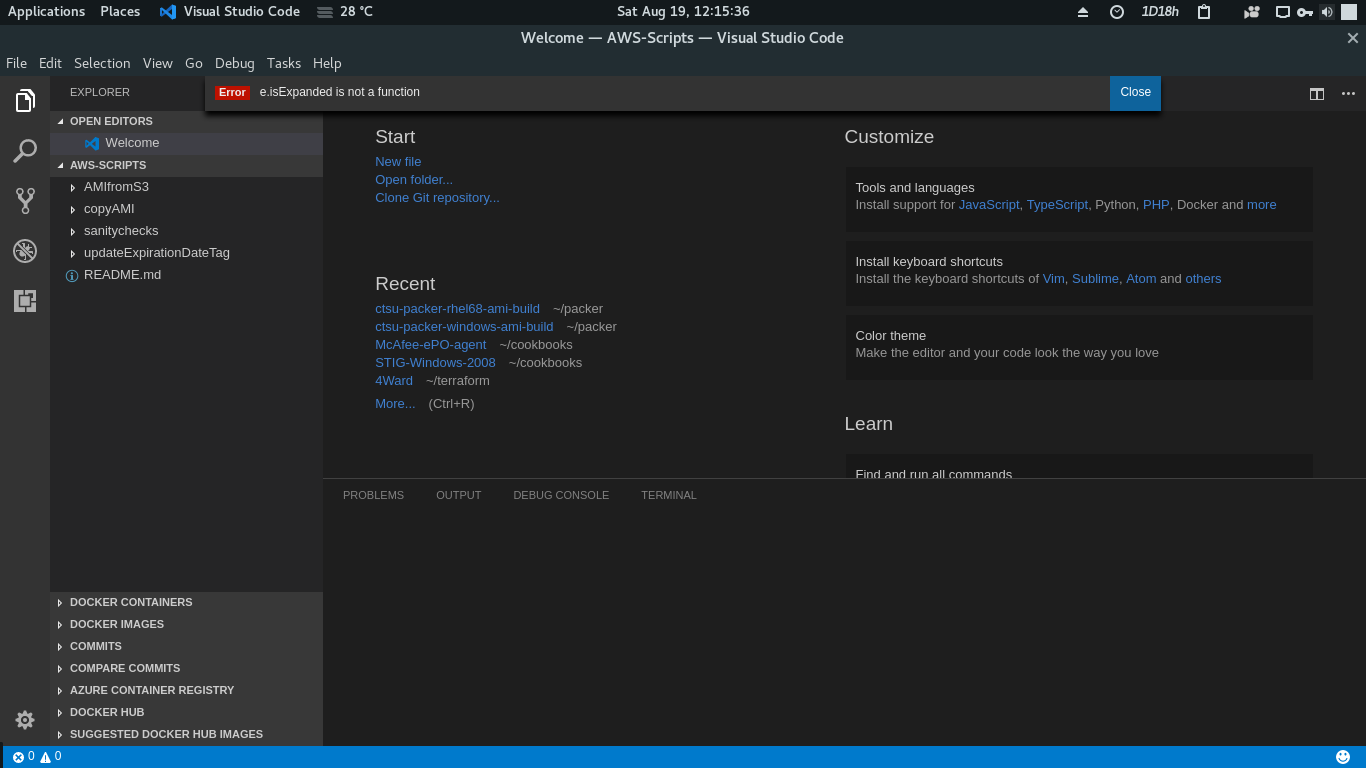Open the Search panel in the activity bar
Viewport: 1366px width, 768px height.
24,150
